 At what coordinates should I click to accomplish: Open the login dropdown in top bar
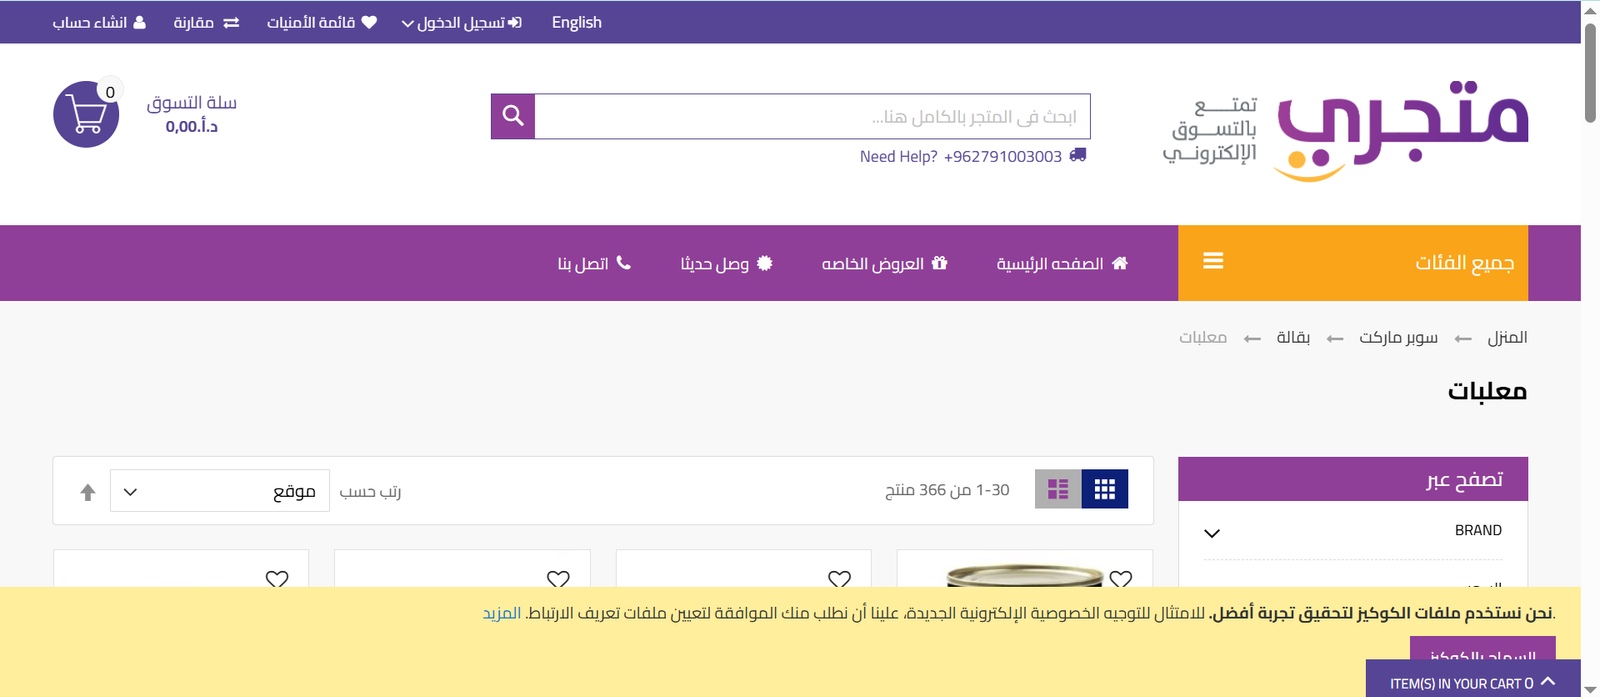pyautogui.click(x=461, y=22)
